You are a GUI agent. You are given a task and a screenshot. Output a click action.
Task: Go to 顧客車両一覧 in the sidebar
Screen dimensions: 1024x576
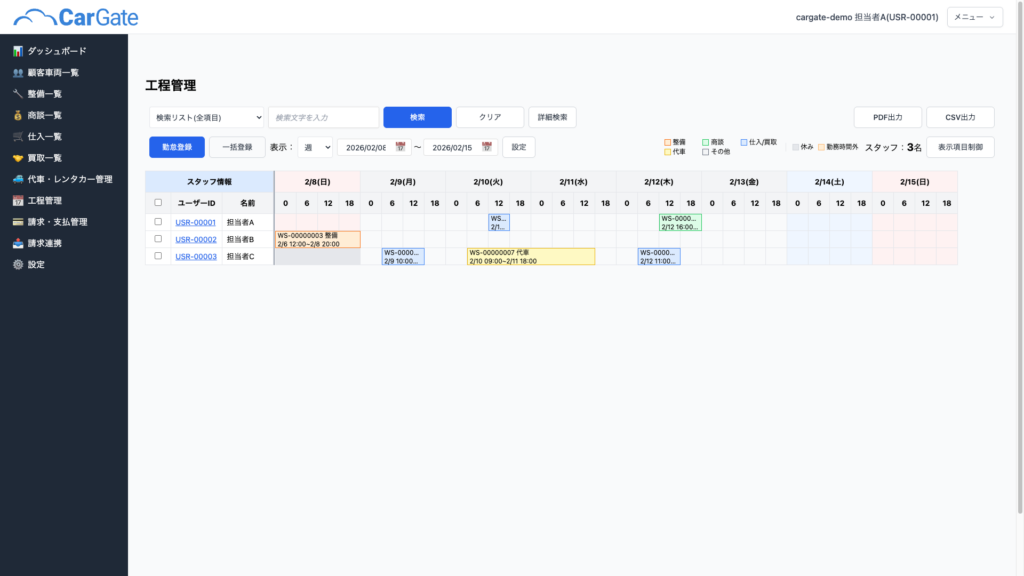[x=53, y=73]
